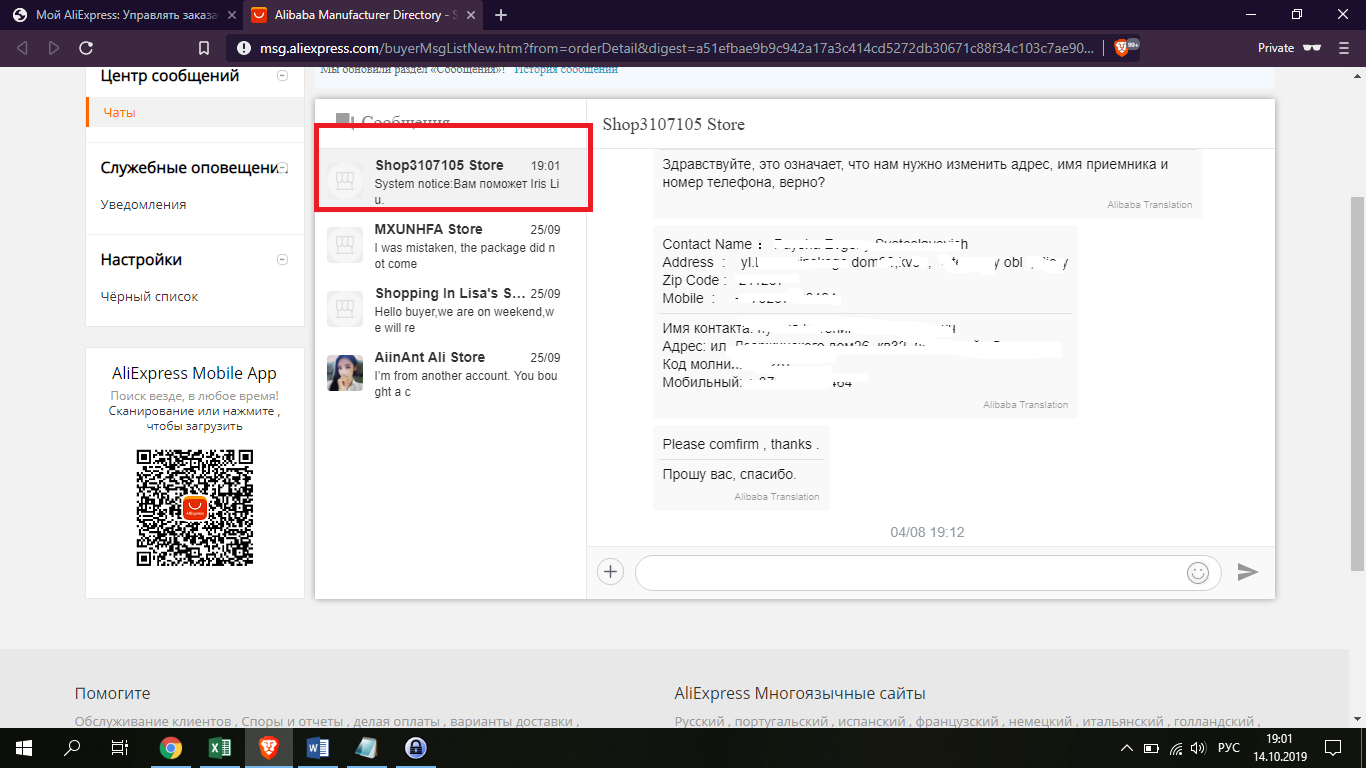1366x768 pixels.
Task: Click the "Прошу вас, спасибо." translated message
Action: point(729,474)
